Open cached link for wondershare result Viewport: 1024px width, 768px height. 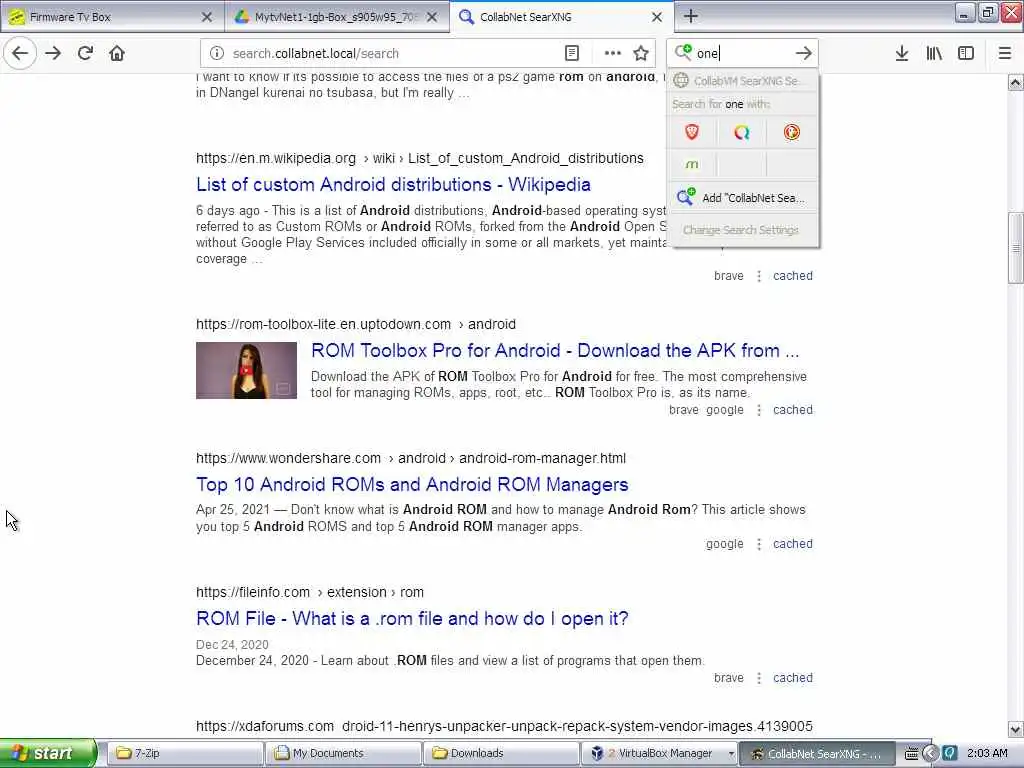coord(793,543)
